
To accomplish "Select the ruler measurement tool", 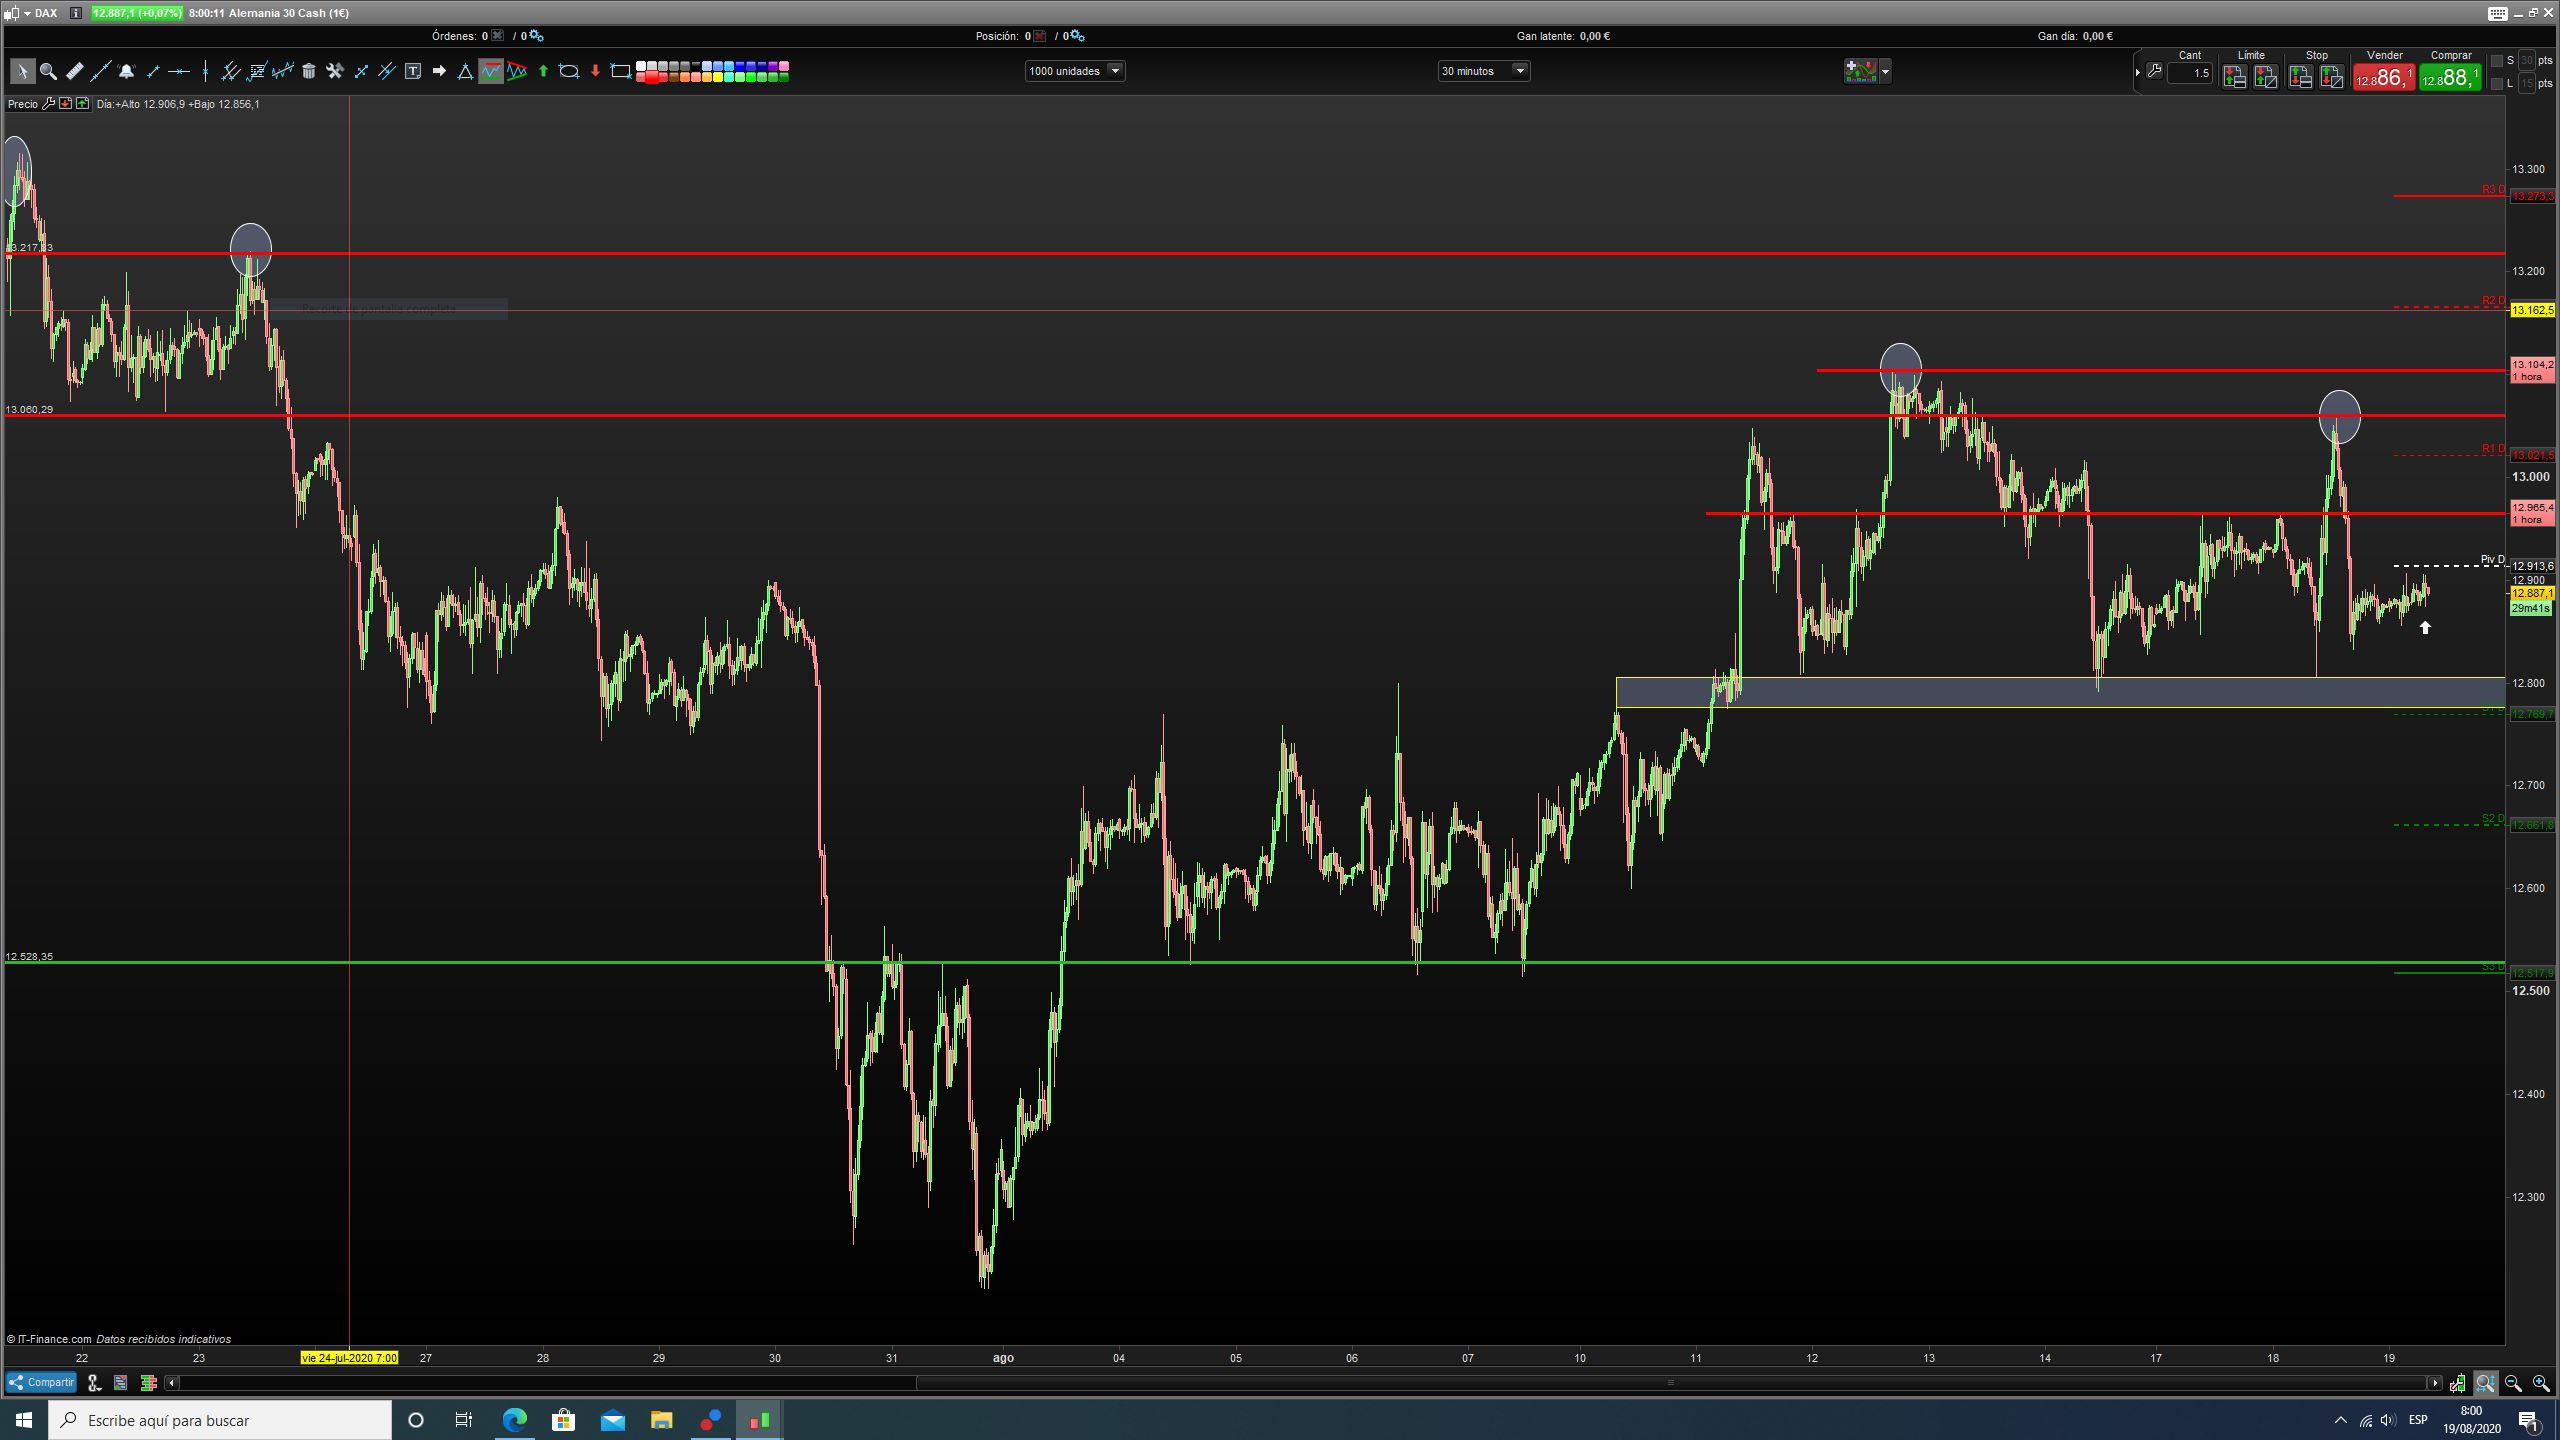I will click(x=74, y=71).
